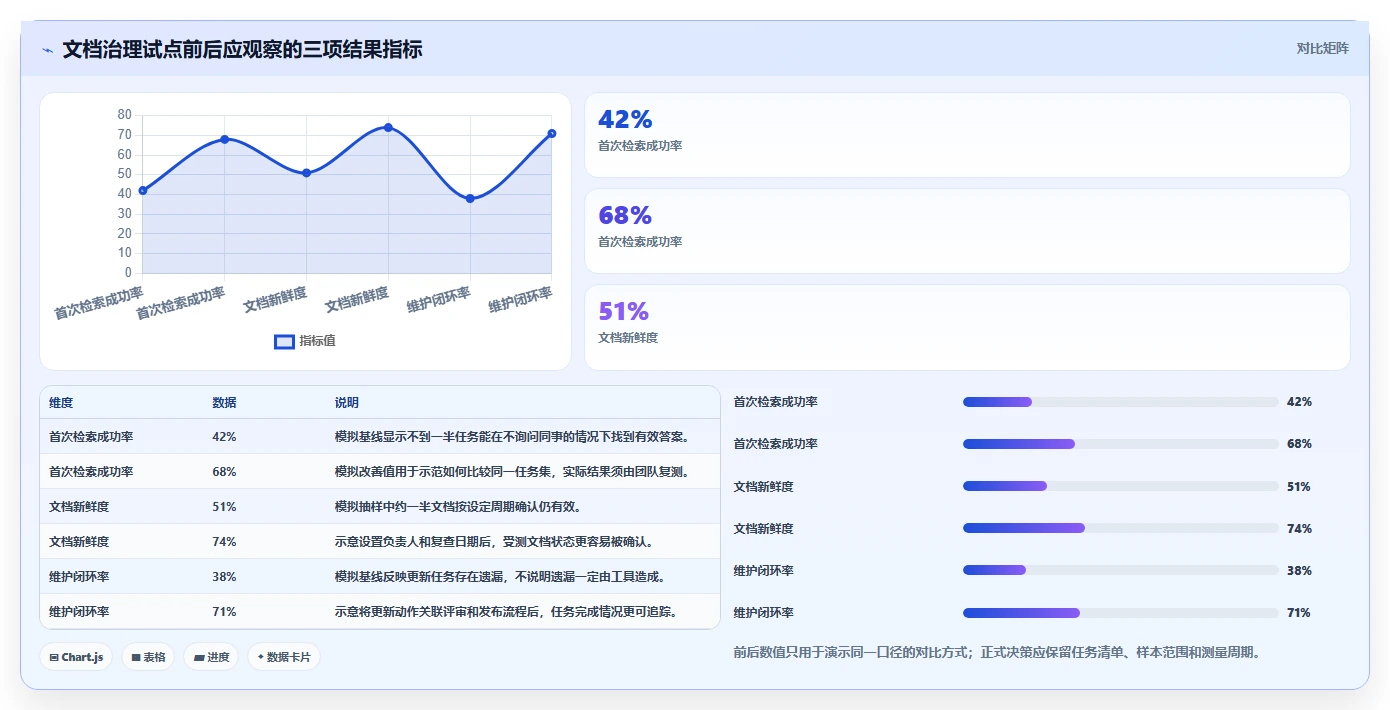Select the Chart.js chip

[77, 657]
